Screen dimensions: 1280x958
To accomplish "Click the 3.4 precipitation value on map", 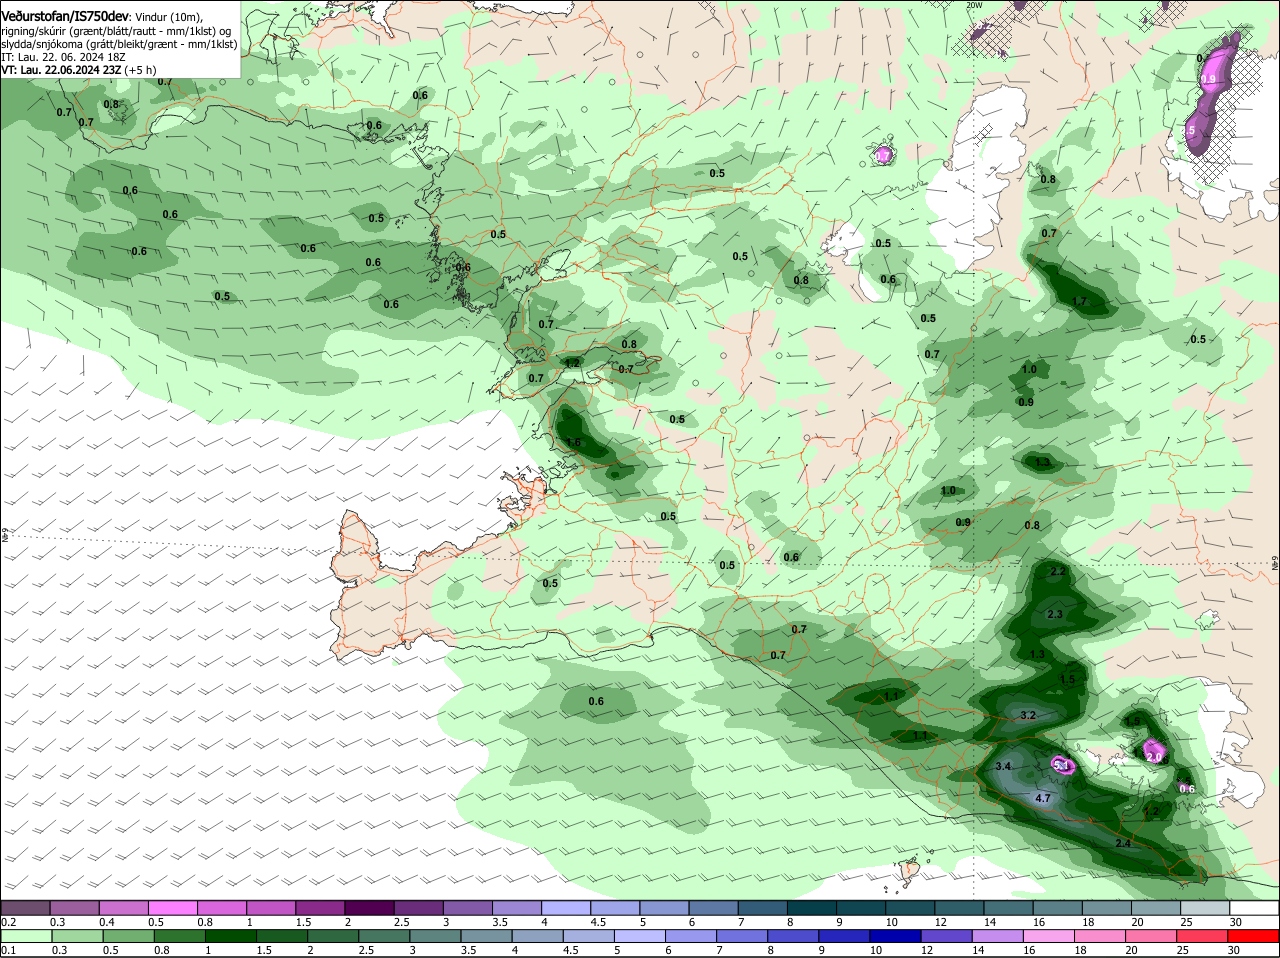I will click(x=1004, y=766).
